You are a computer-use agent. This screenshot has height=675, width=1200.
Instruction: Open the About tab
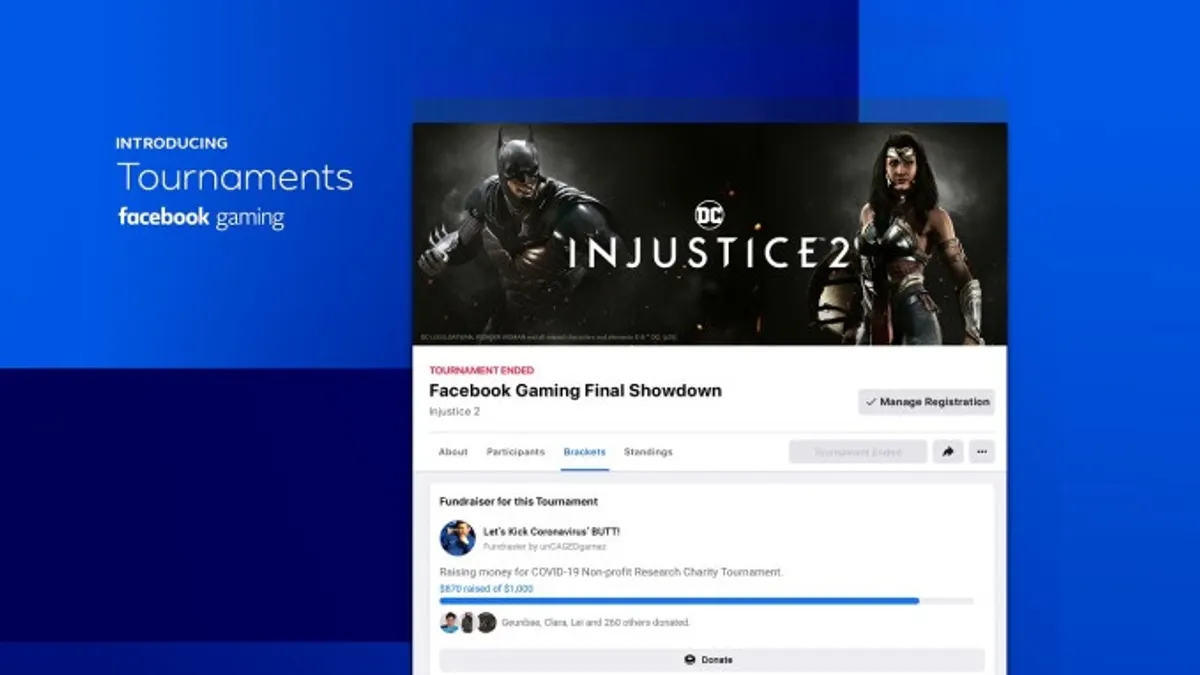click(x=453, y=452)
